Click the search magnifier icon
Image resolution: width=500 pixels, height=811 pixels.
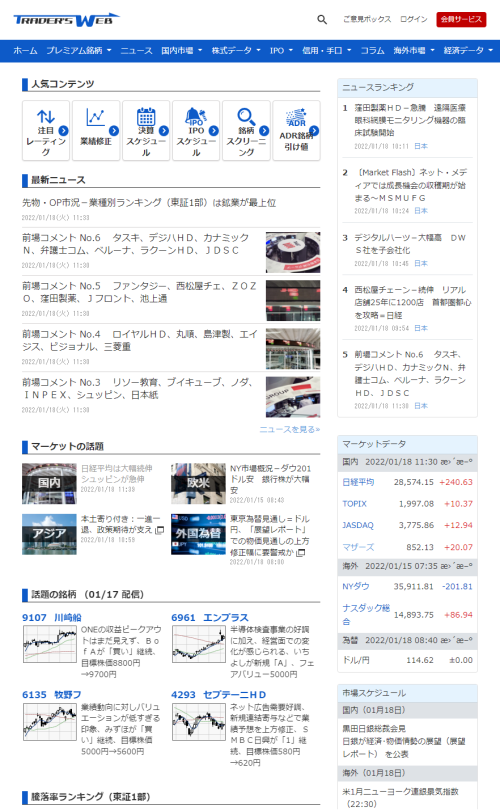[x=322, y=20]
